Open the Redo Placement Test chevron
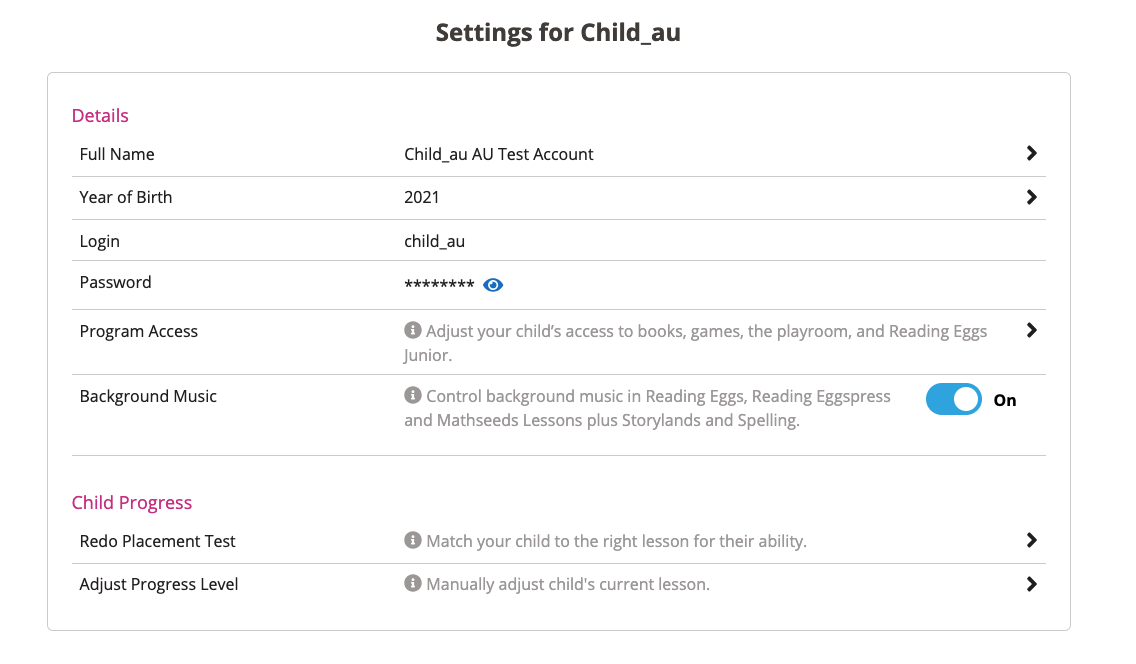 coord(1032,540)
